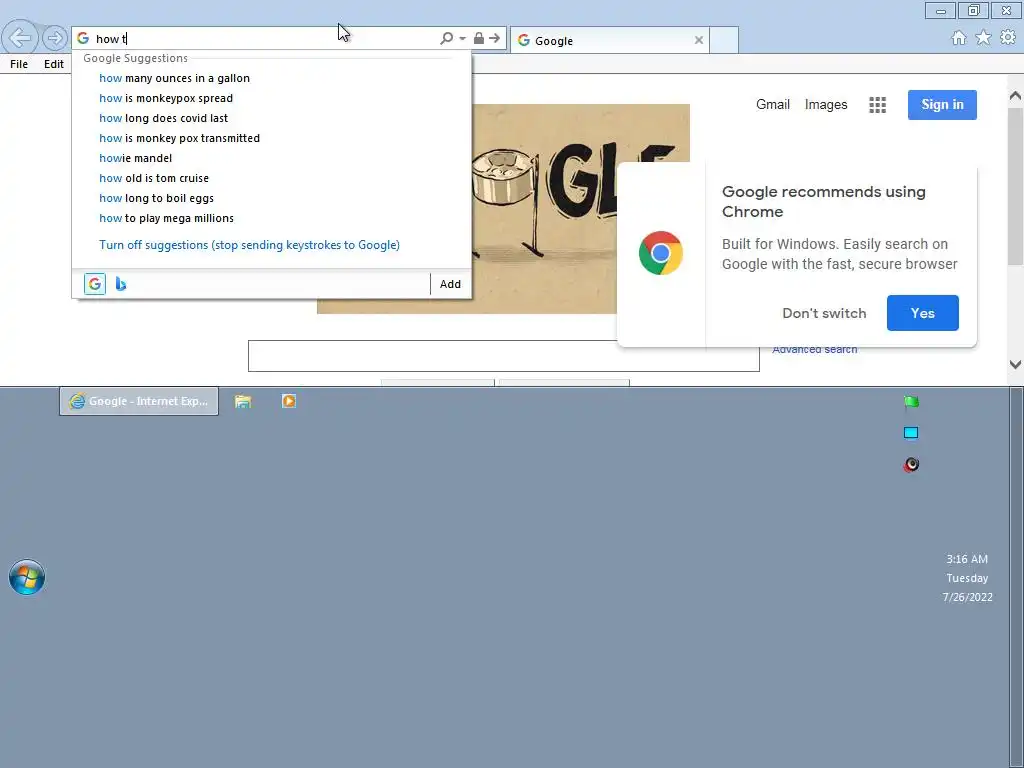Open the Home page icon
Image resolution: width=1024 pixels, height=768 pixels.
(x=959, y=38)
